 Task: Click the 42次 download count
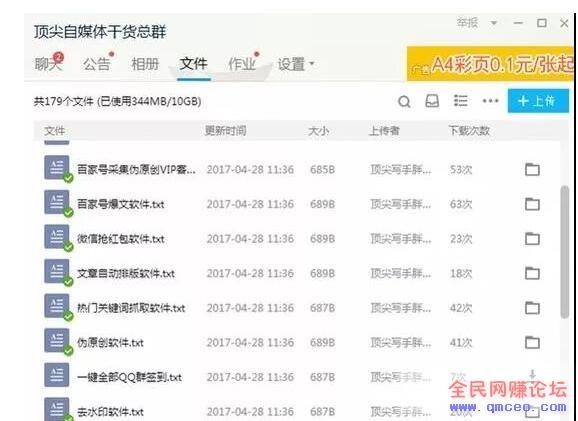461,308
